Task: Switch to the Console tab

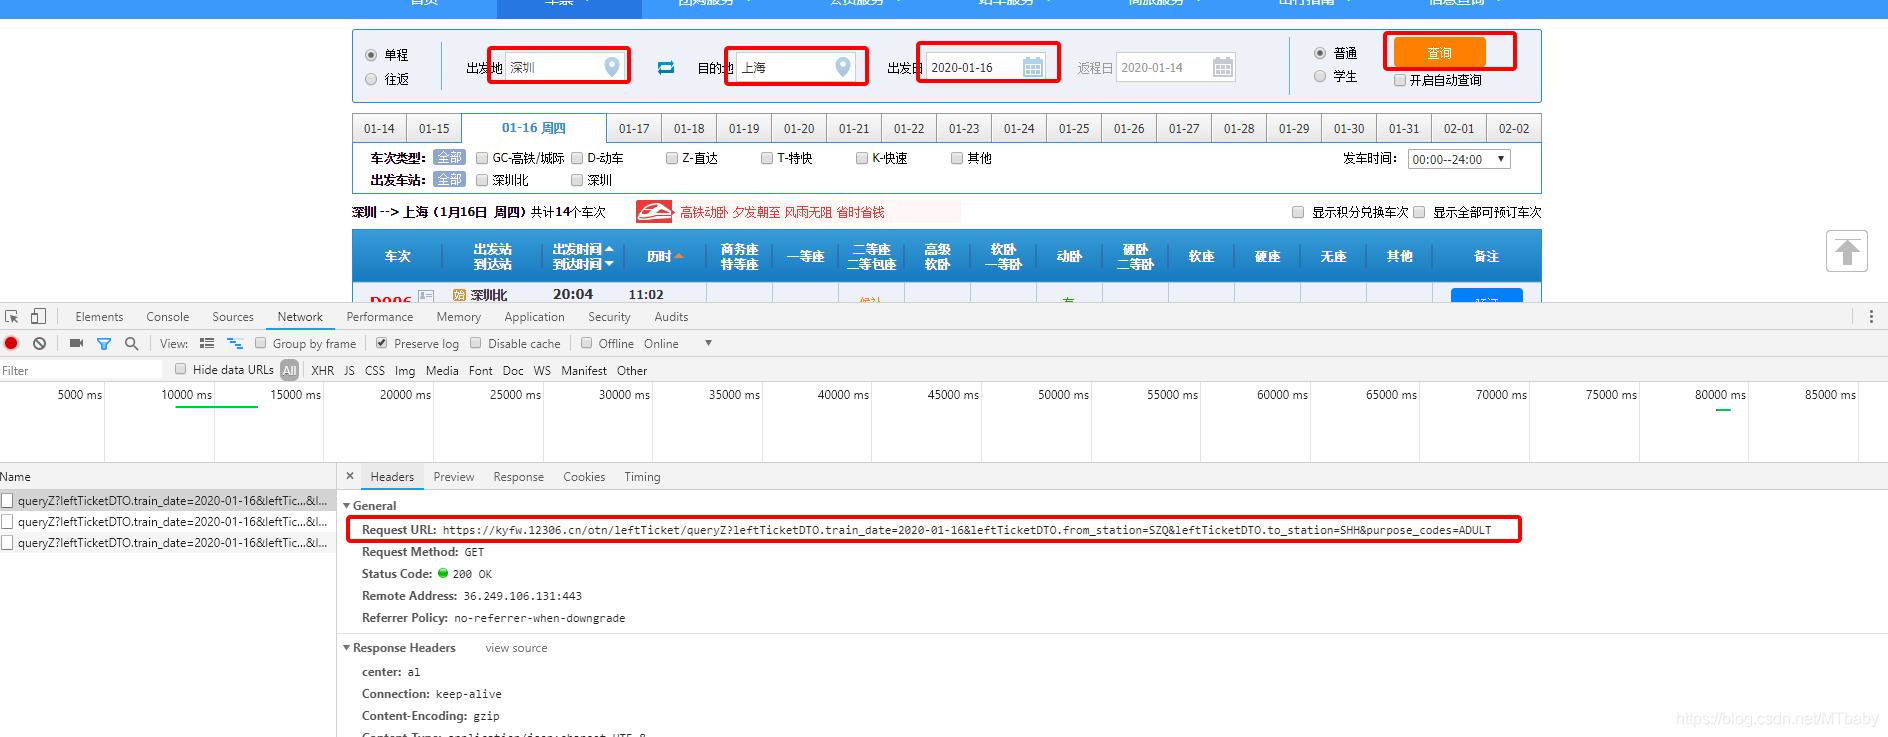Action: (167, 316)
